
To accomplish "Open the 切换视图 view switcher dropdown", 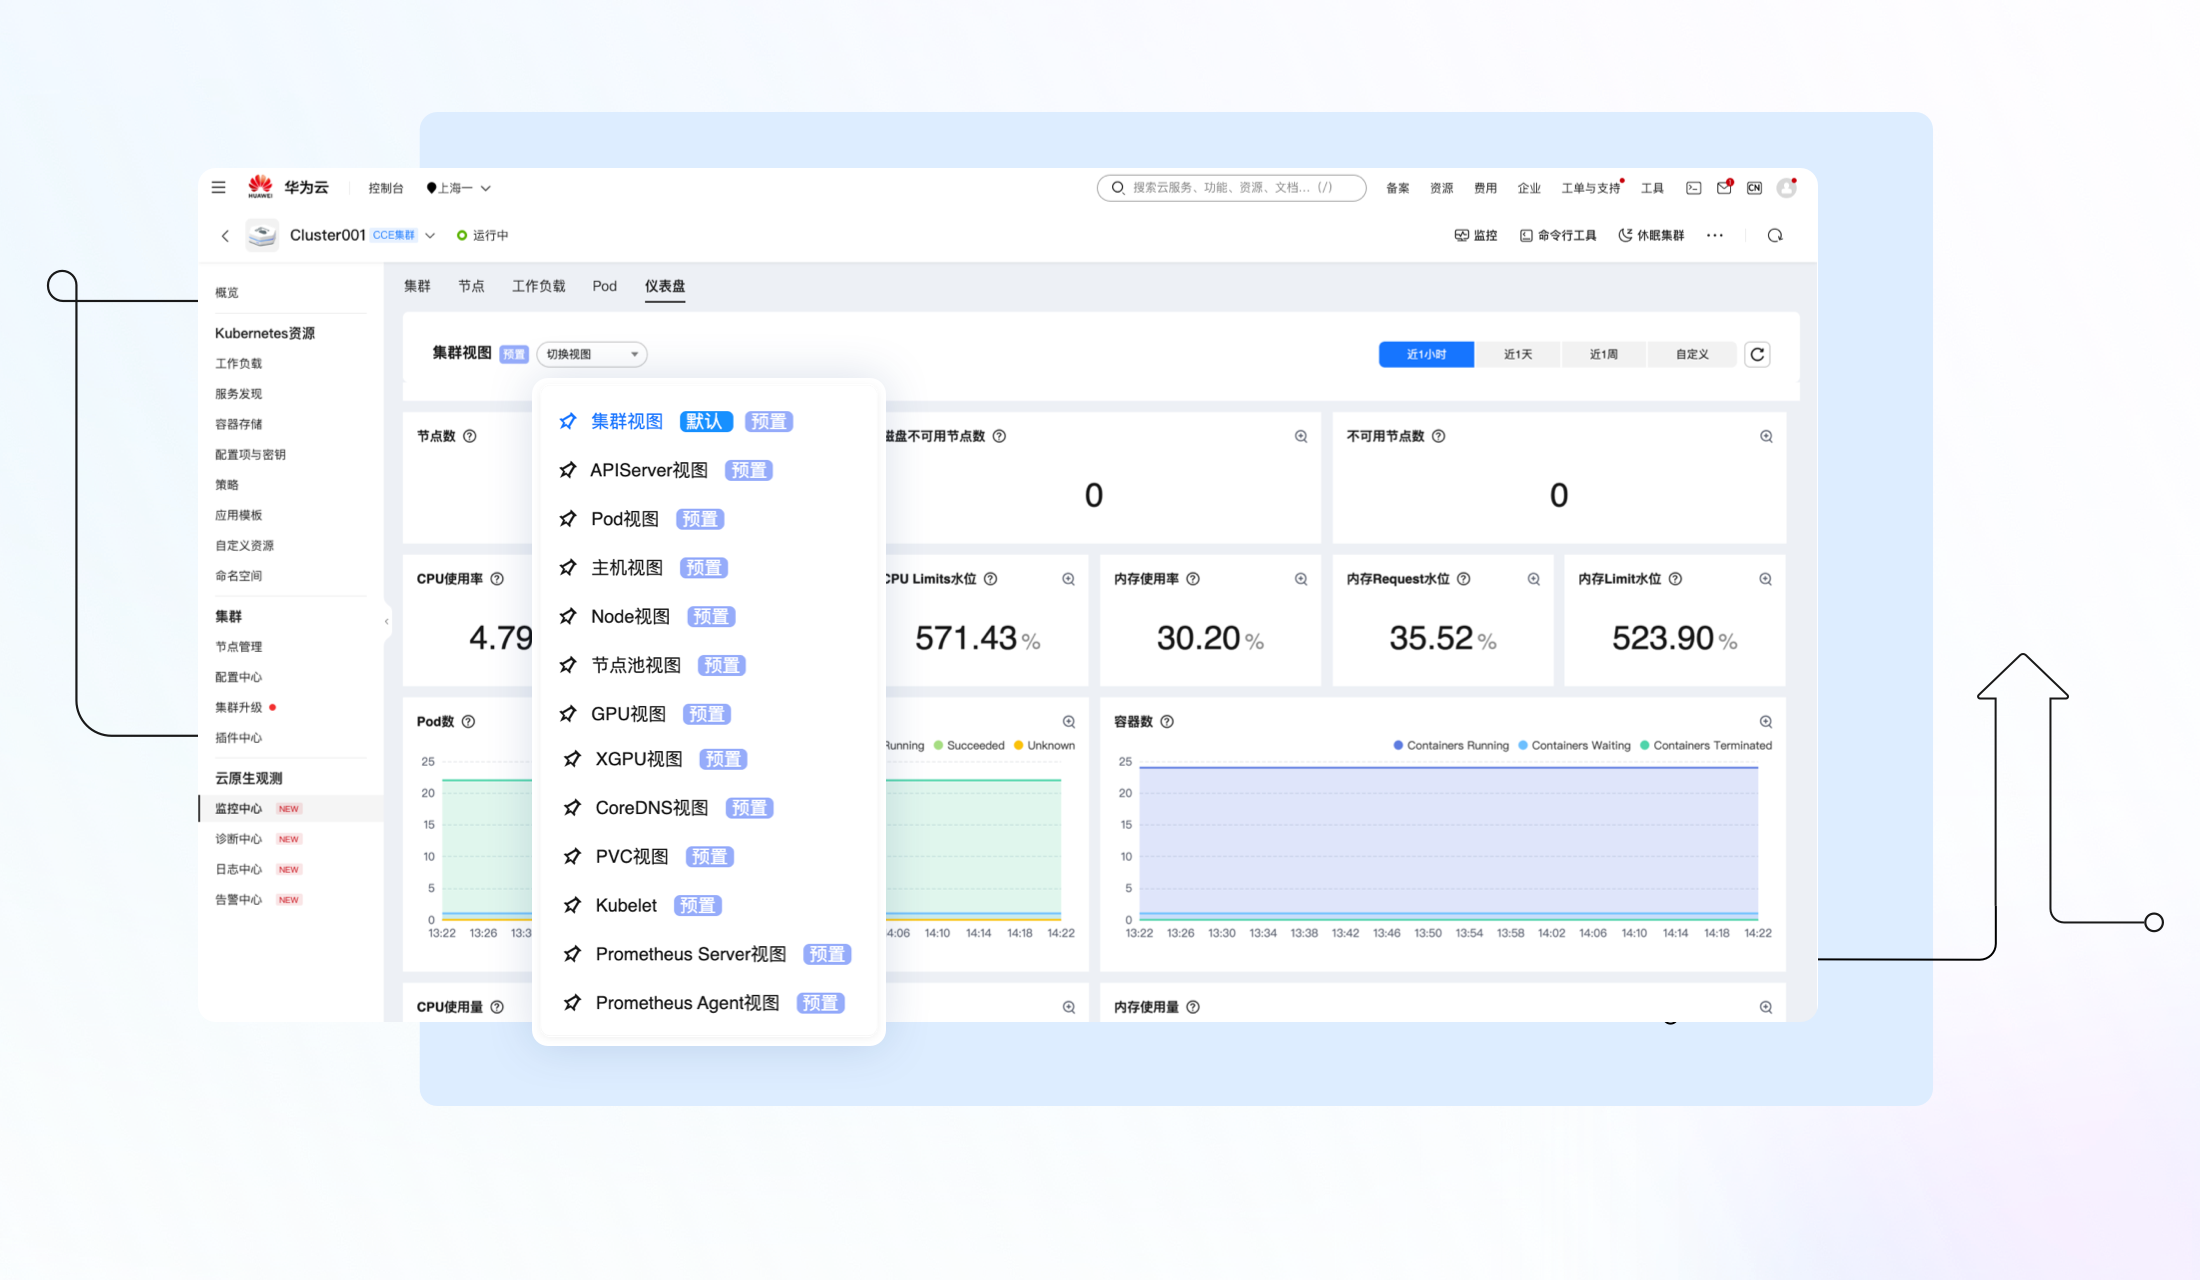I will 592,354.
